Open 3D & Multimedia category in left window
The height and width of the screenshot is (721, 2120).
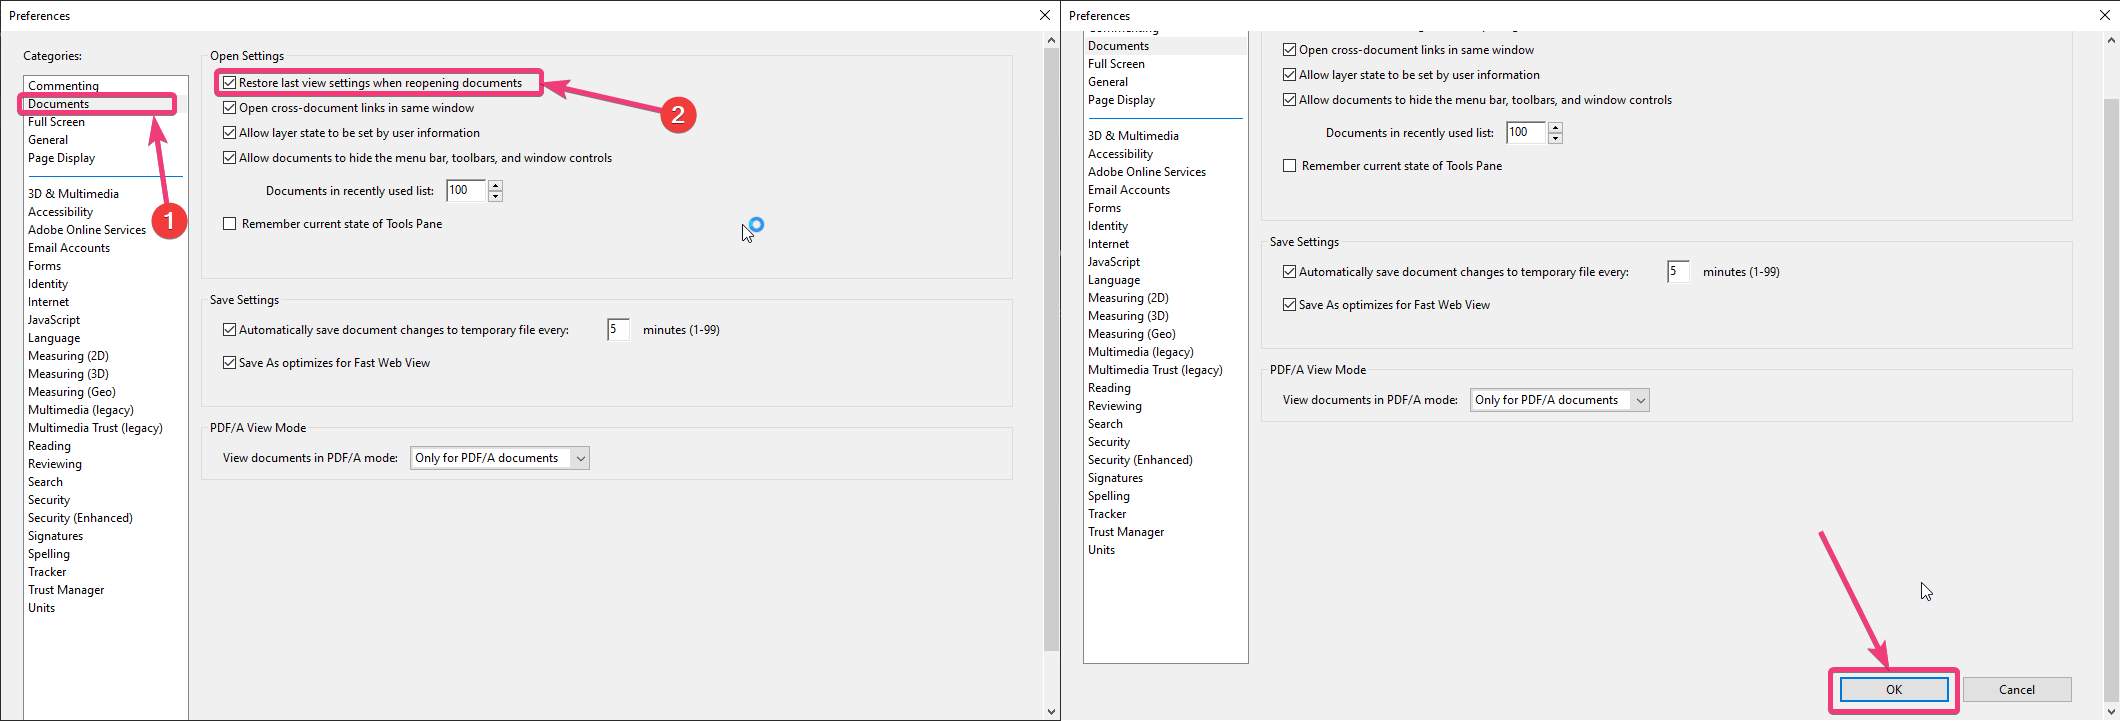[73, 194]
